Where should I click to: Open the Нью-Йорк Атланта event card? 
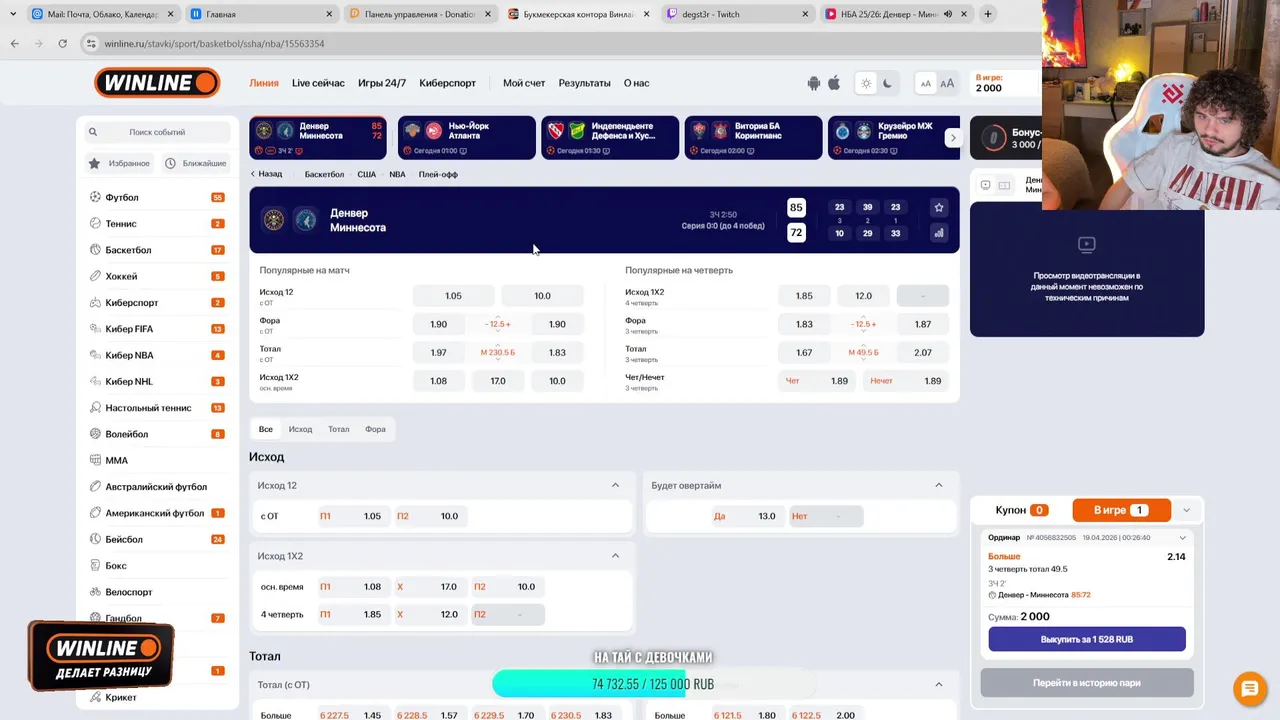coord(467,138)
